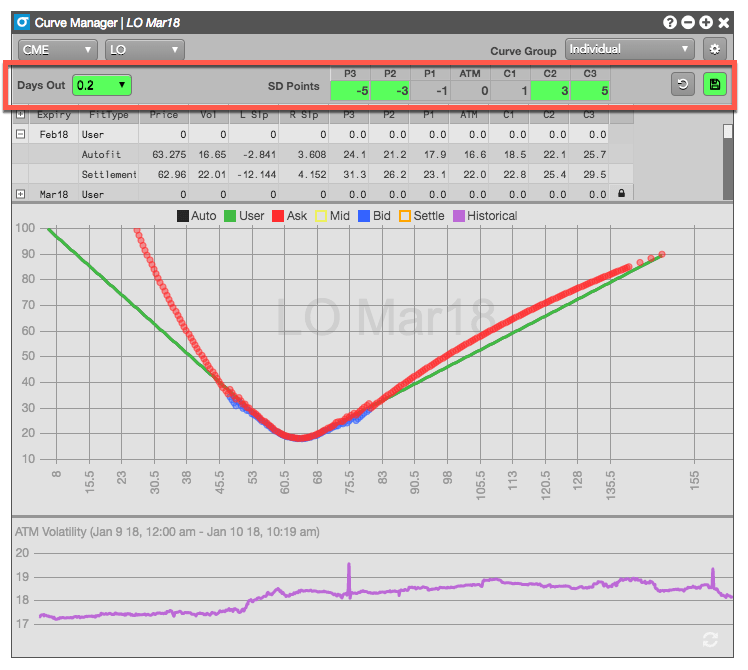The width and height of the screenshot is (748, 670).
Task: Click Autofit P3 cell 24.1
Action: pos(349,154)
